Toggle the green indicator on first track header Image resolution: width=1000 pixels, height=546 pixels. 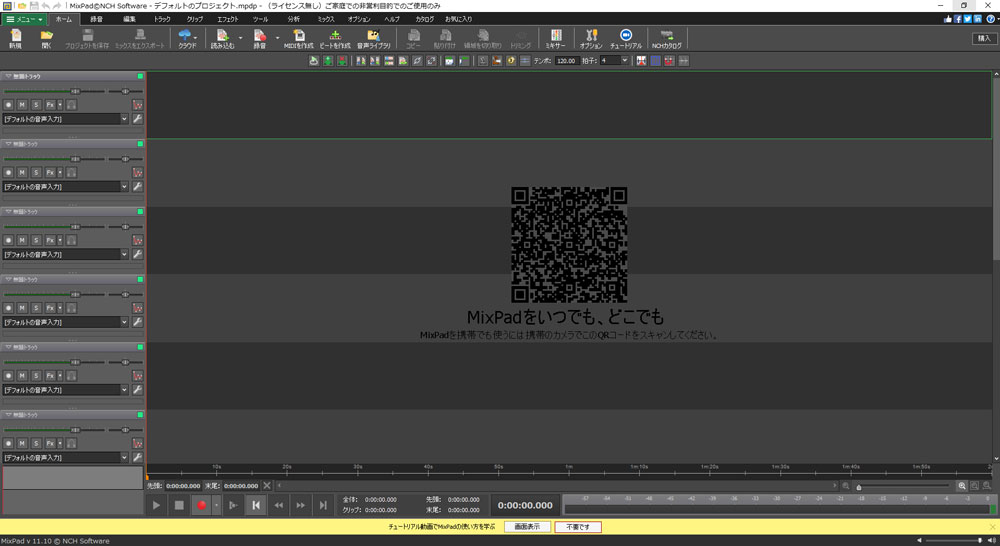pyautogui.click(x=140, y=76)
